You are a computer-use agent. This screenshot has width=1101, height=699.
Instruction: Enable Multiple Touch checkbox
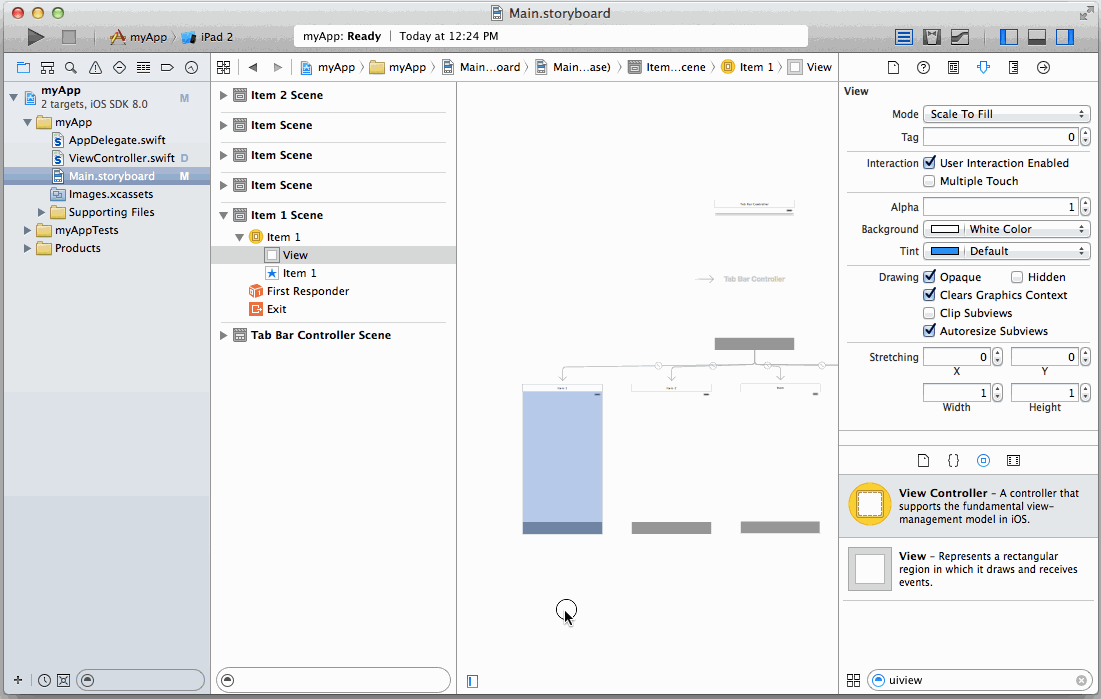[x=929, y=181]
